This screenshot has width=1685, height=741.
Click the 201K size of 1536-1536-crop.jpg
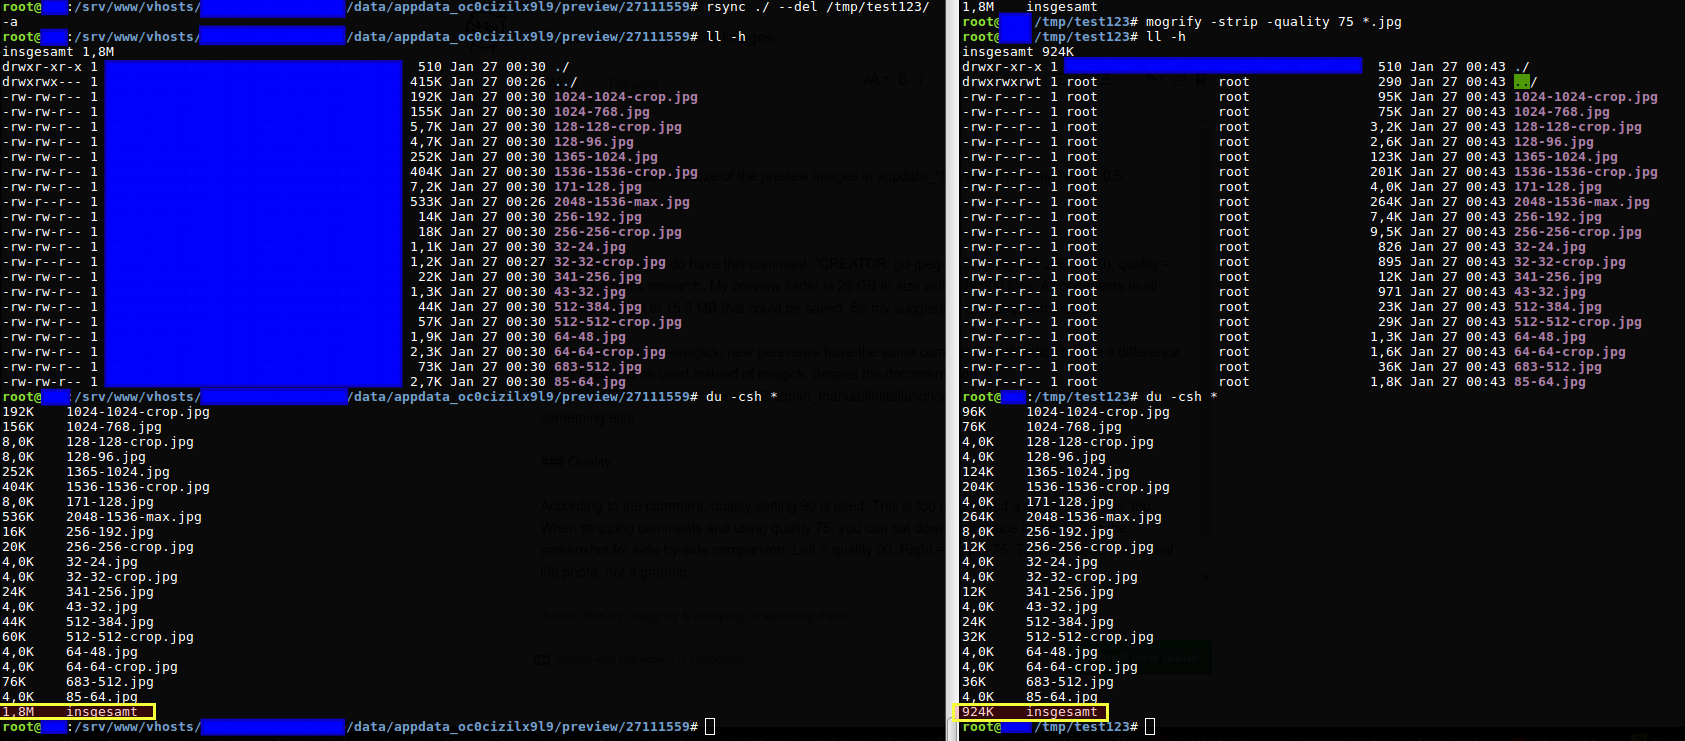1386,172
